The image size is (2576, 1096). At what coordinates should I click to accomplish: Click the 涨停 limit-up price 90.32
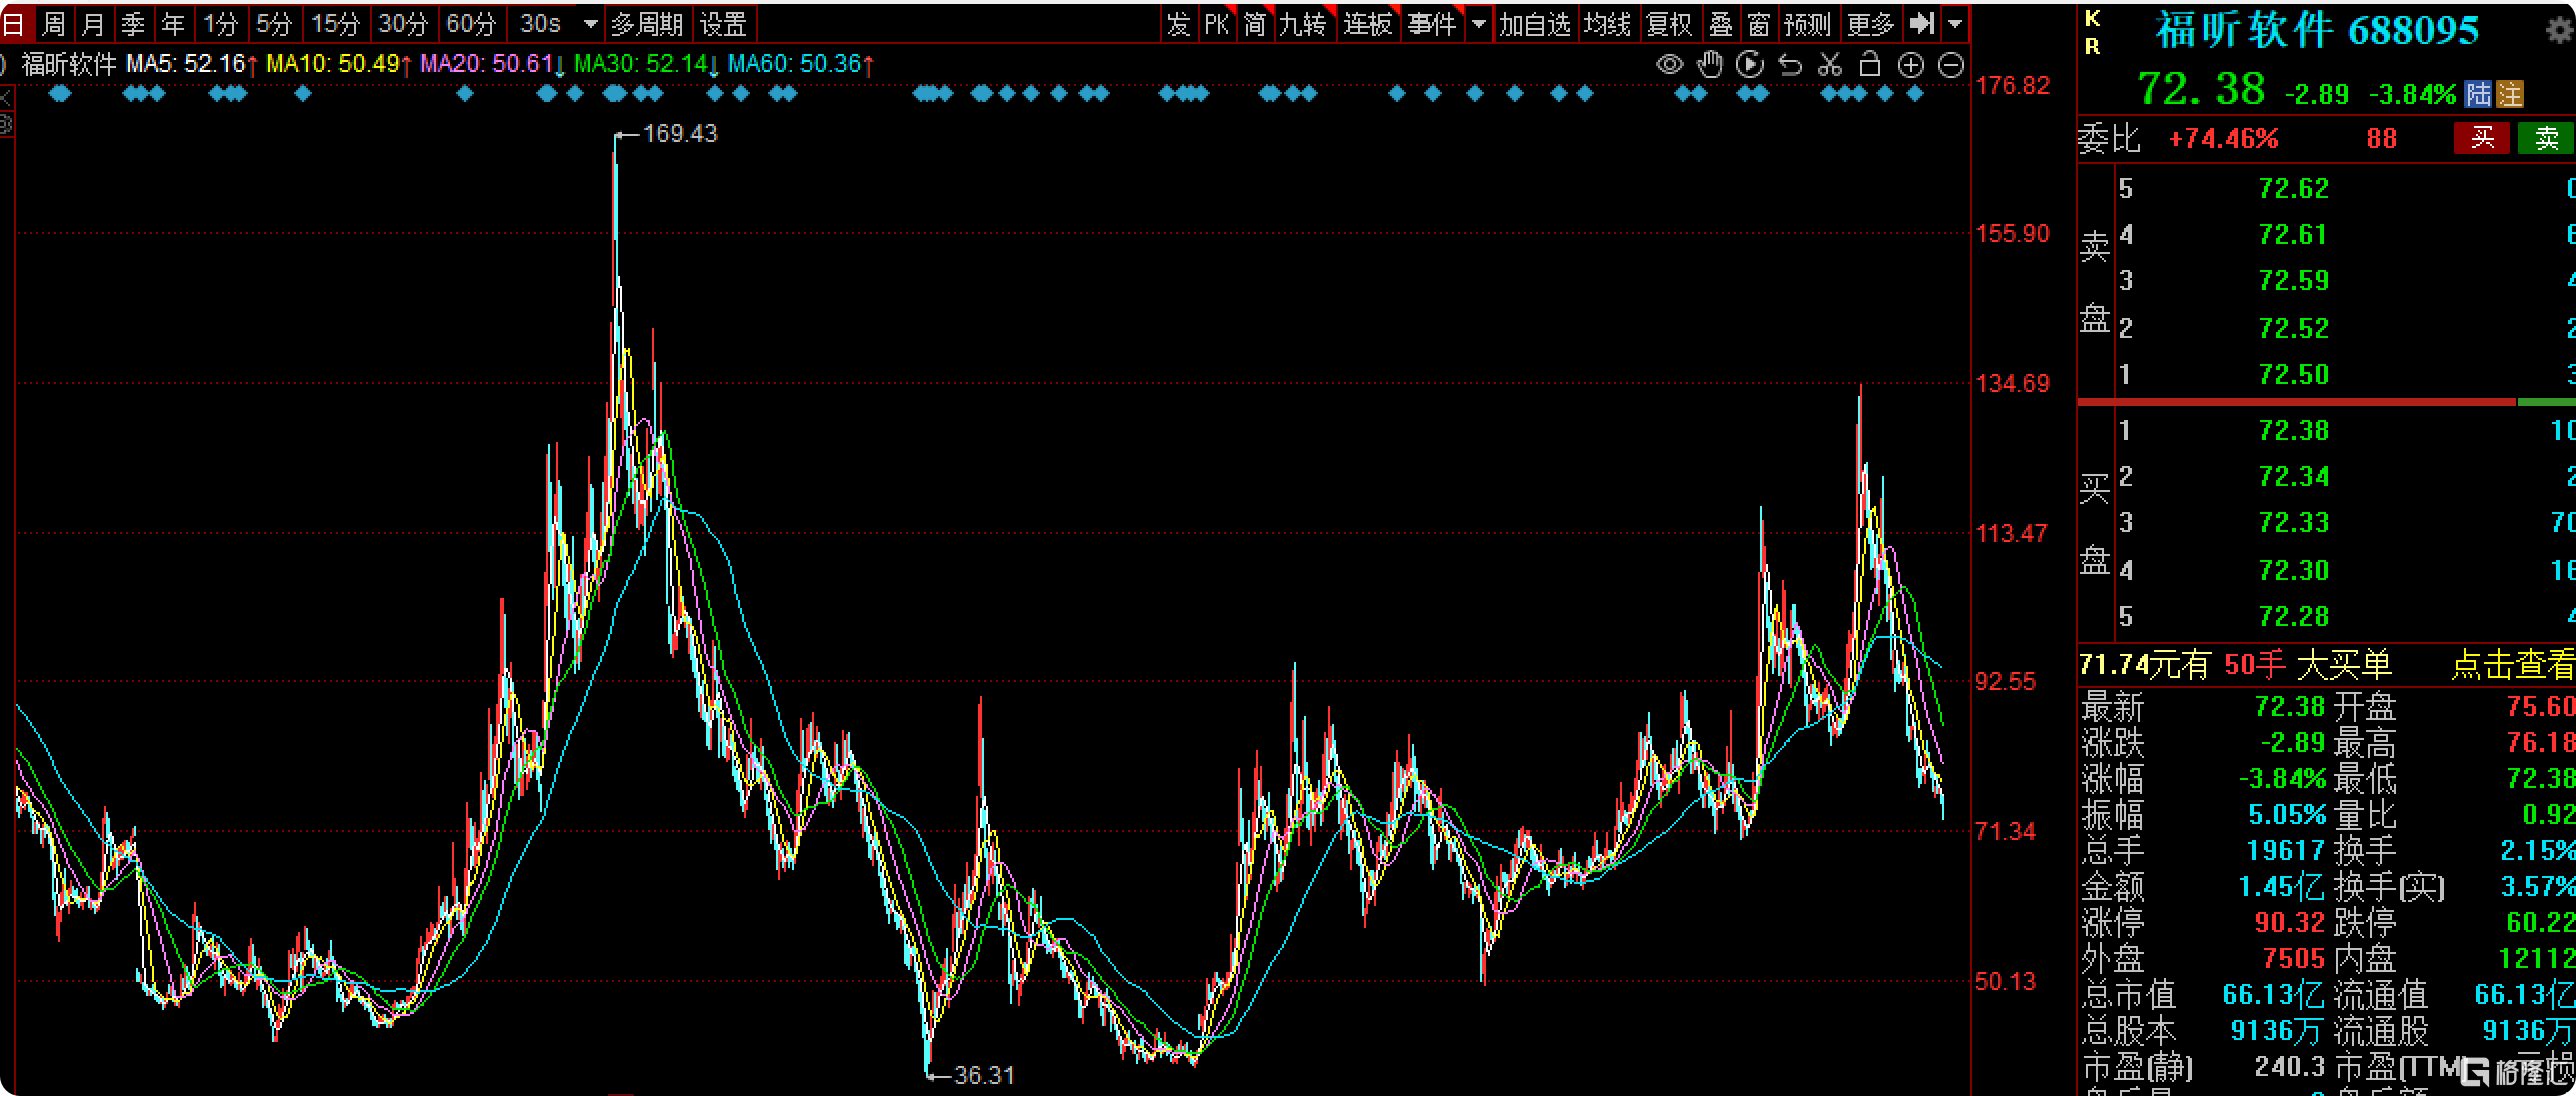[2290, 922]
